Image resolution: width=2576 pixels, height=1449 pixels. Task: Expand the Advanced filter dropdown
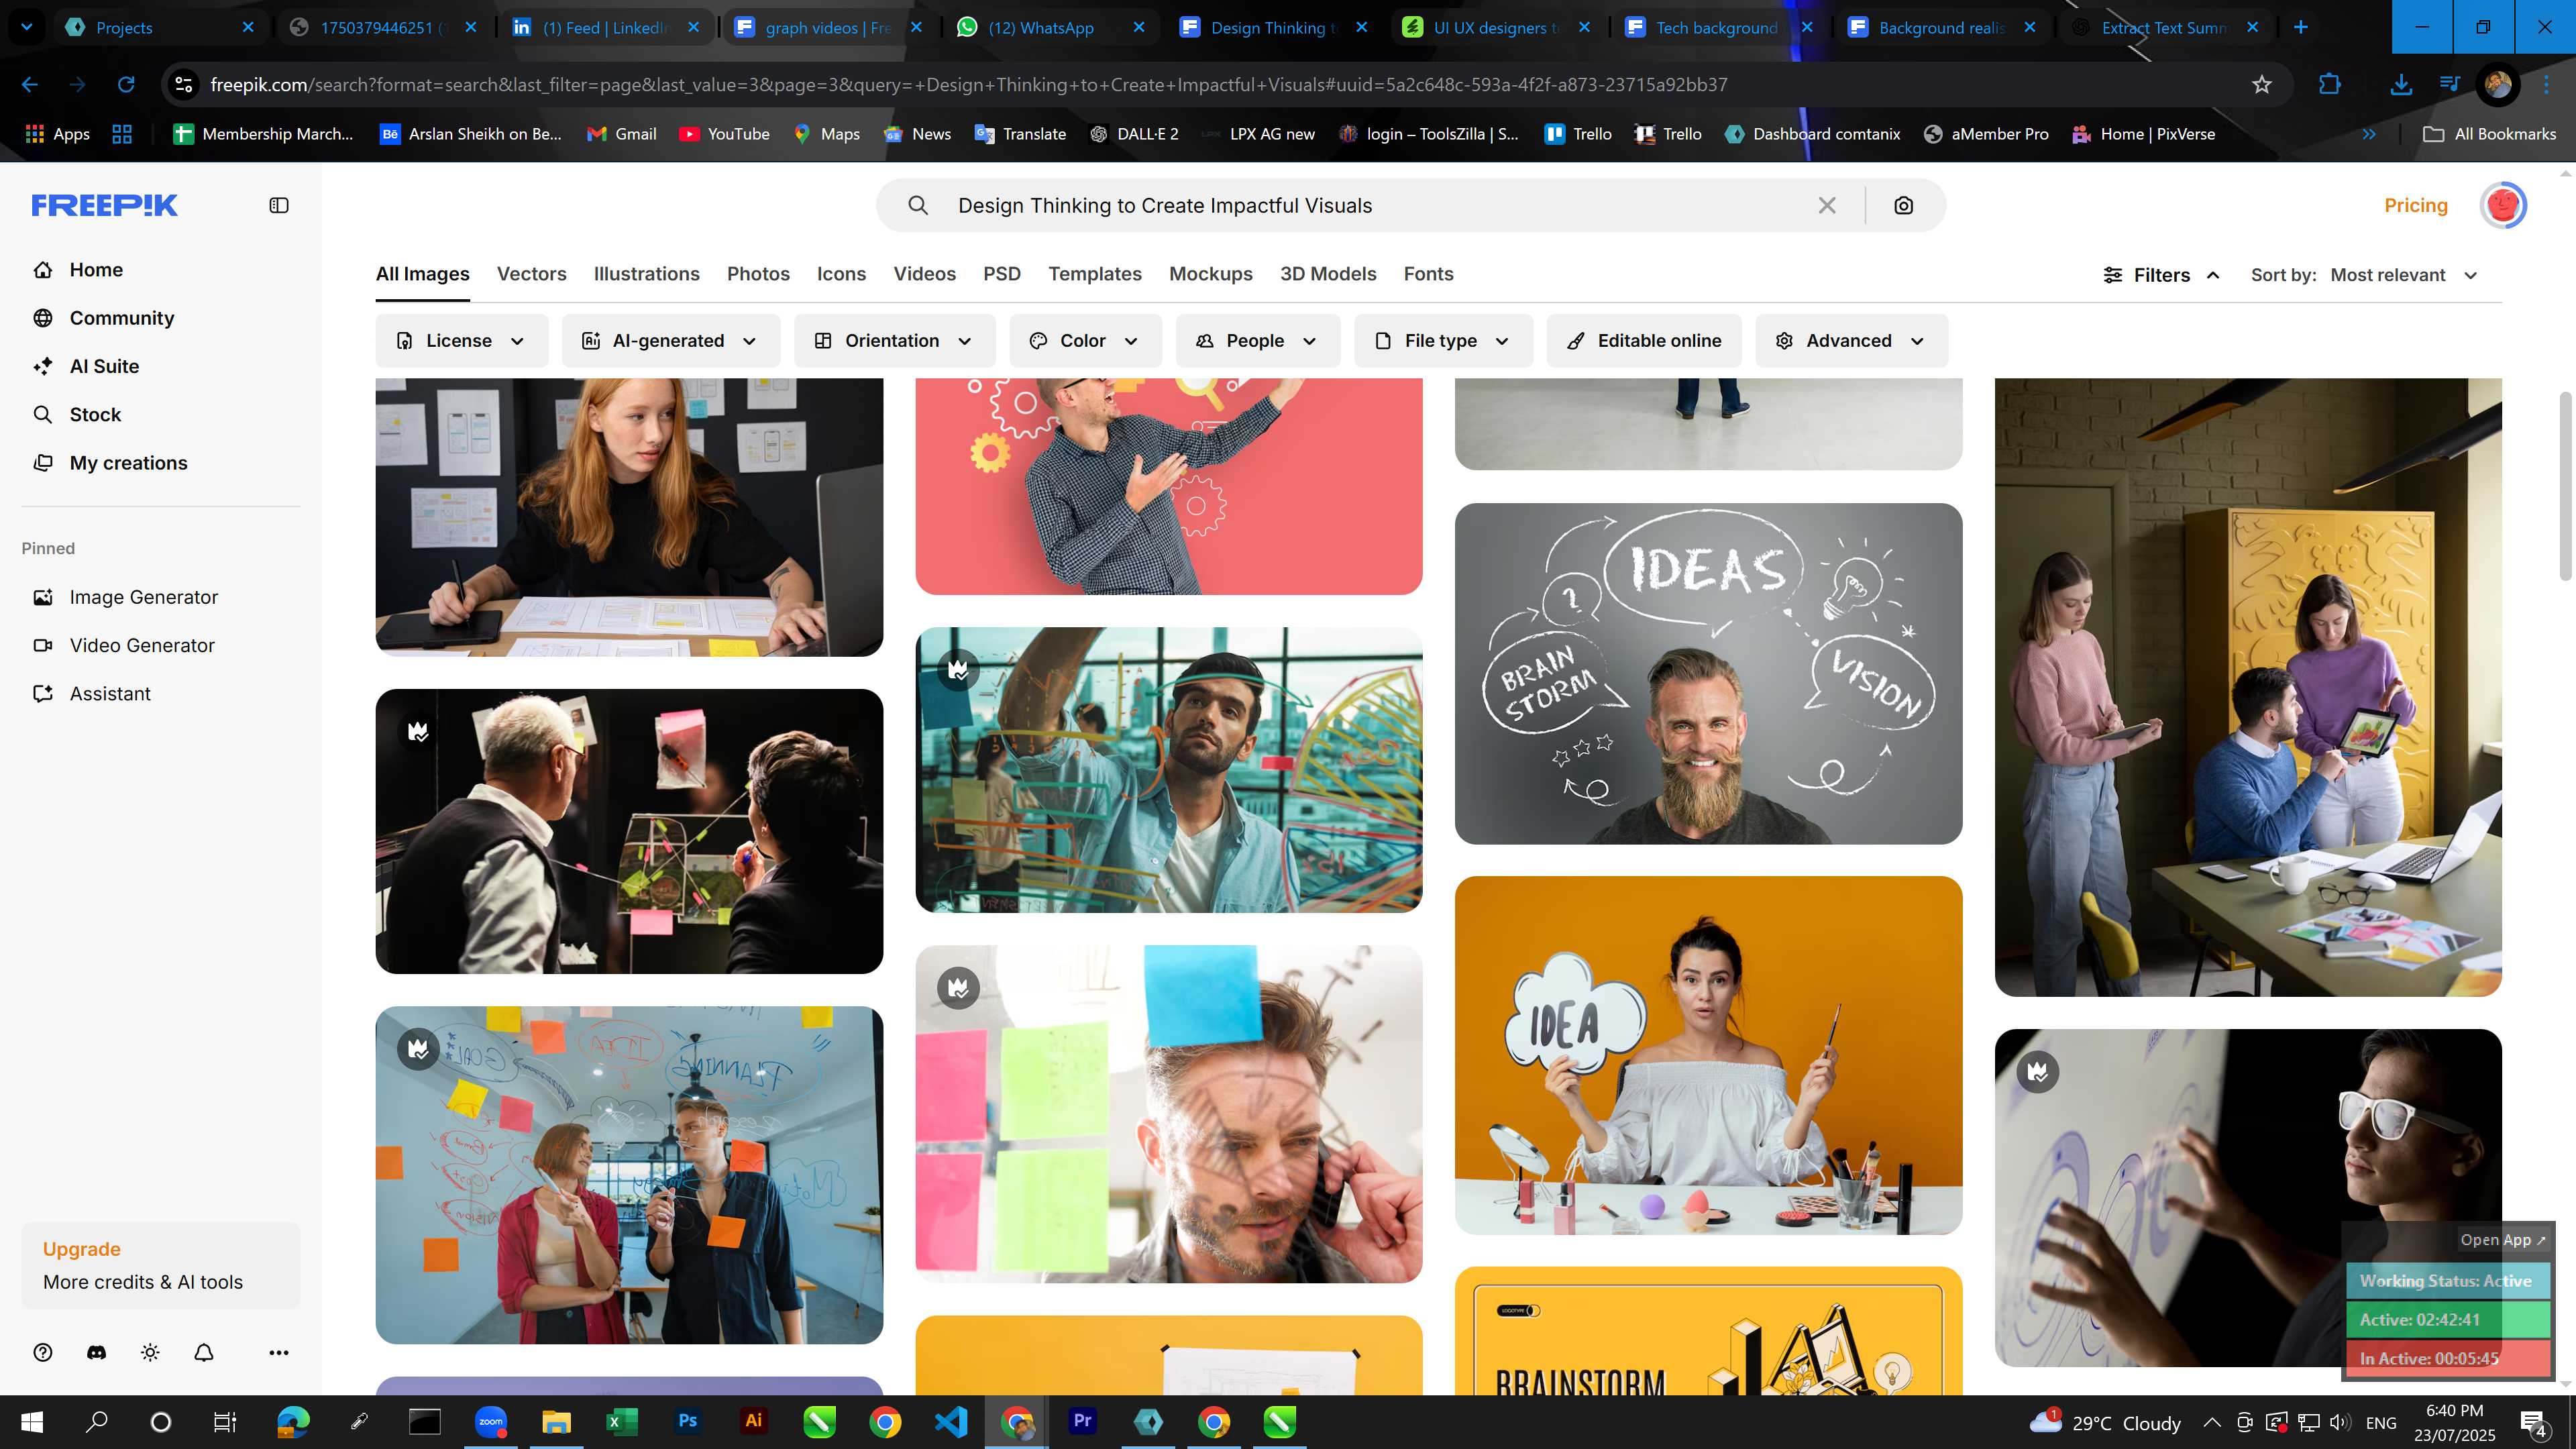[x=1851, y=341]
